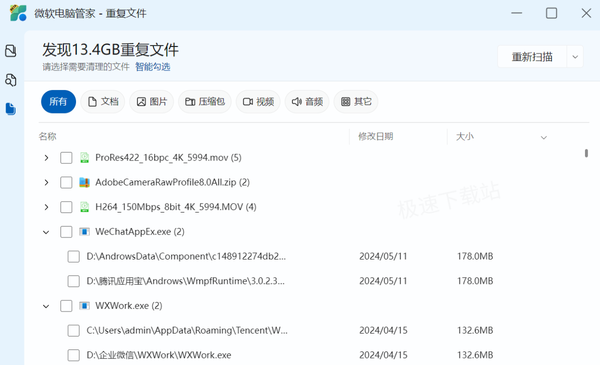Switch to the 其它 filter tab
Image resolution: width=600 pixels, height=365 pixels.
click(356, 101)
